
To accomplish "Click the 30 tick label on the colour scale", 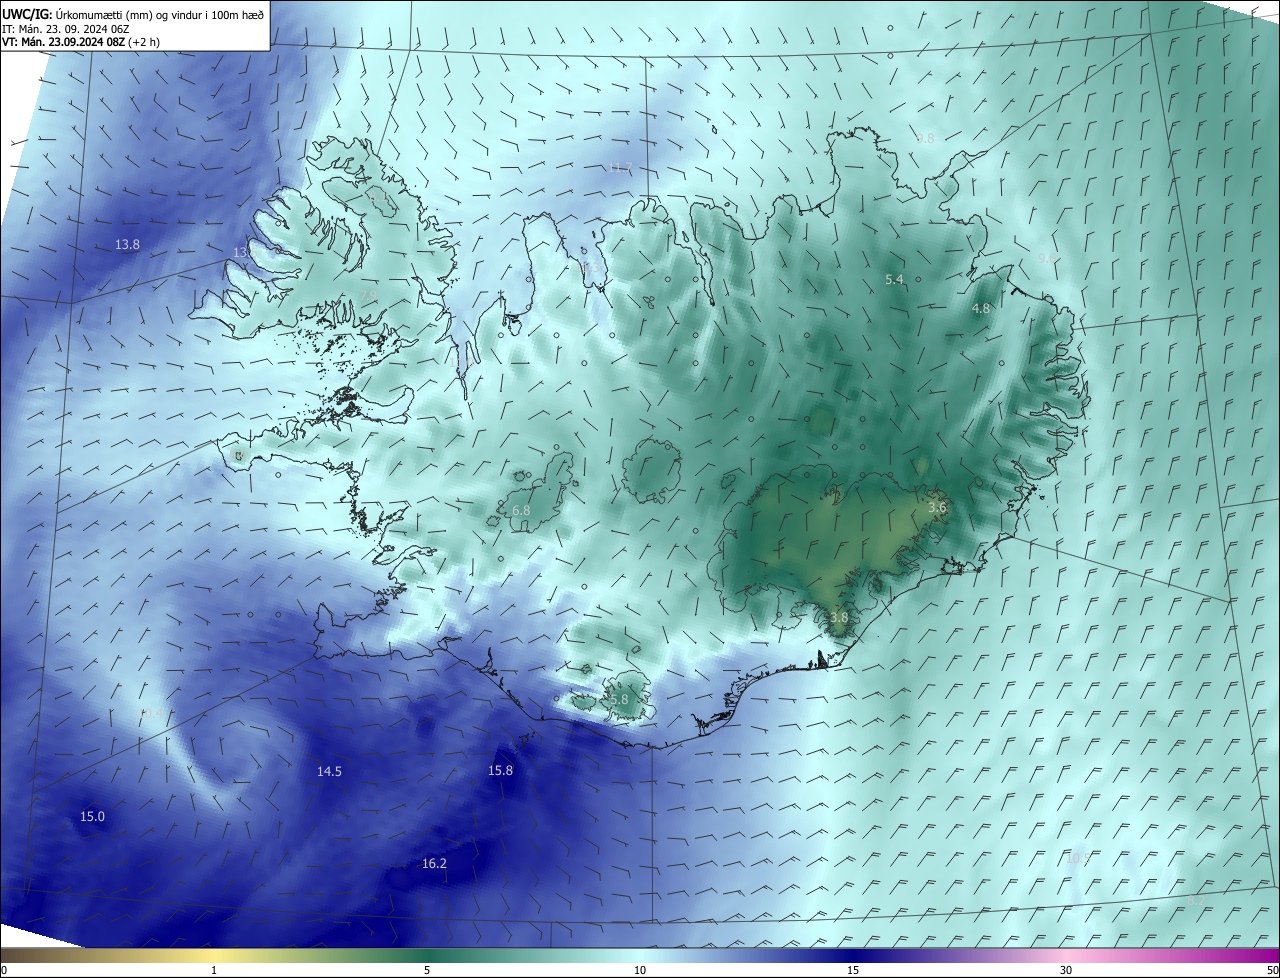I will point(1066,970).
